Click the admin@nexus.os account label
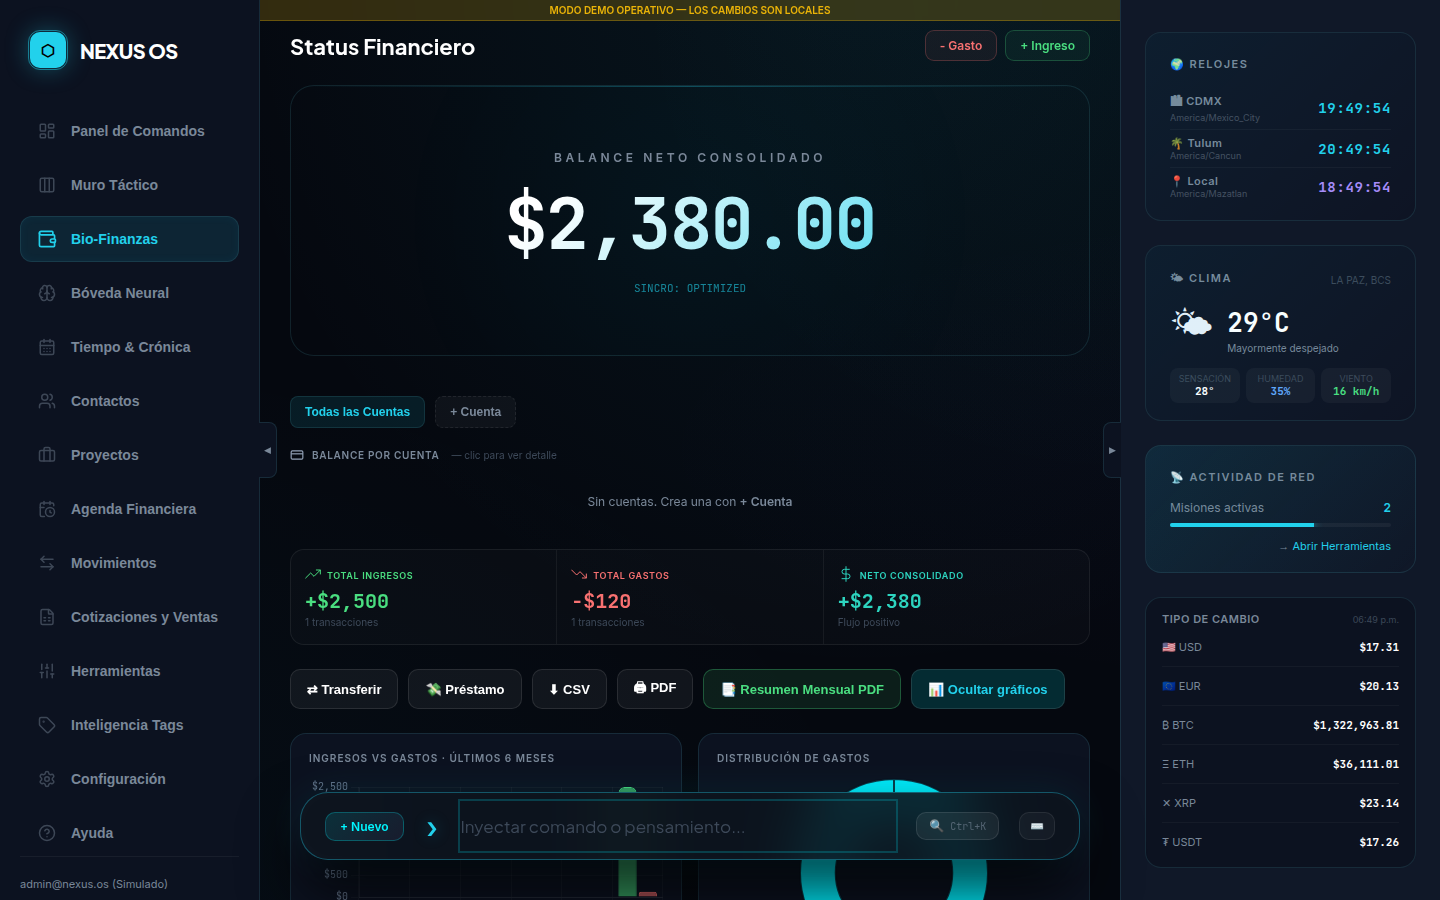Viewport: 1440px width, 900px height. tap(94, 884)
